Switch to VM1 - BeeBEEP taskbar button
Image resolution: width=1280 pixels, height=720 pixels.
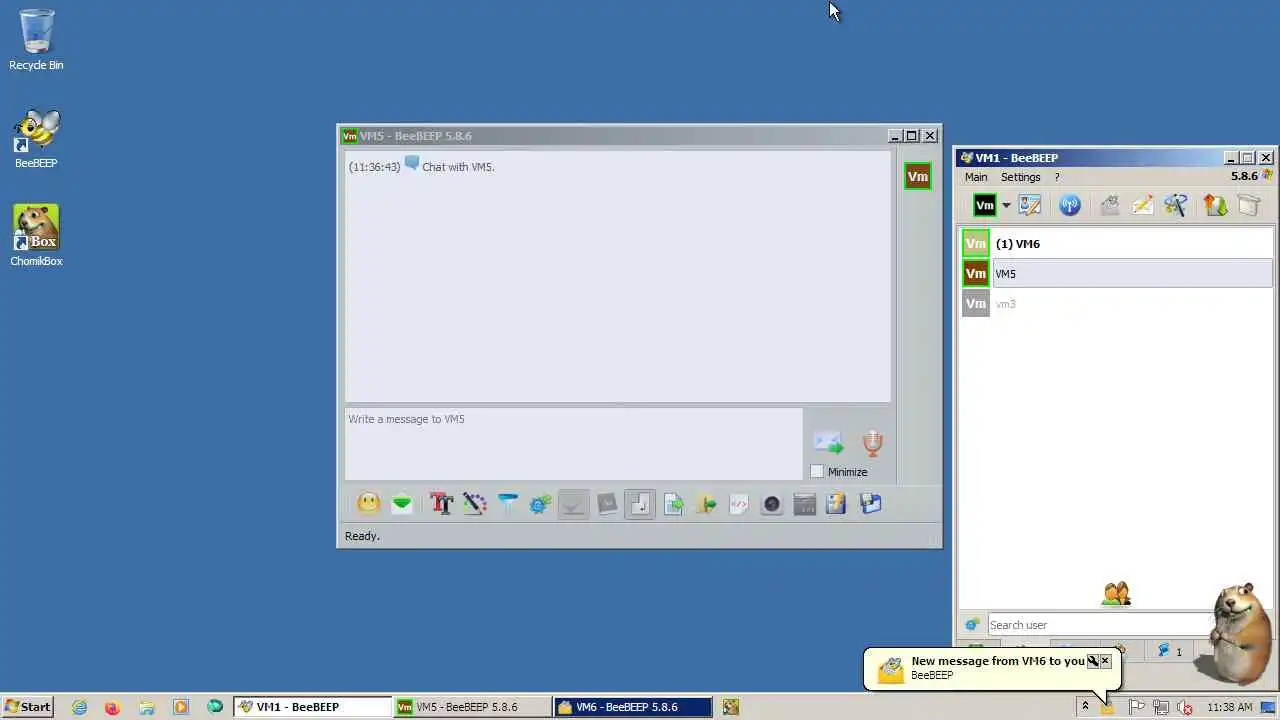pos(313,707)
